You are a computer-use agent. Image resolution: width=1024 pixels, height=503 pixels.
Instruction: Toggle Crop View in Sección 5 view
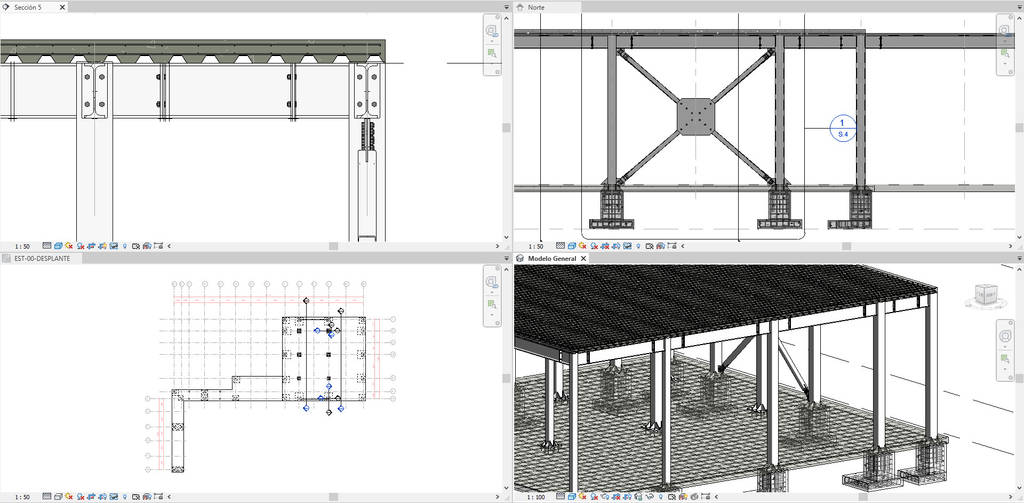[x=91, y=246]
